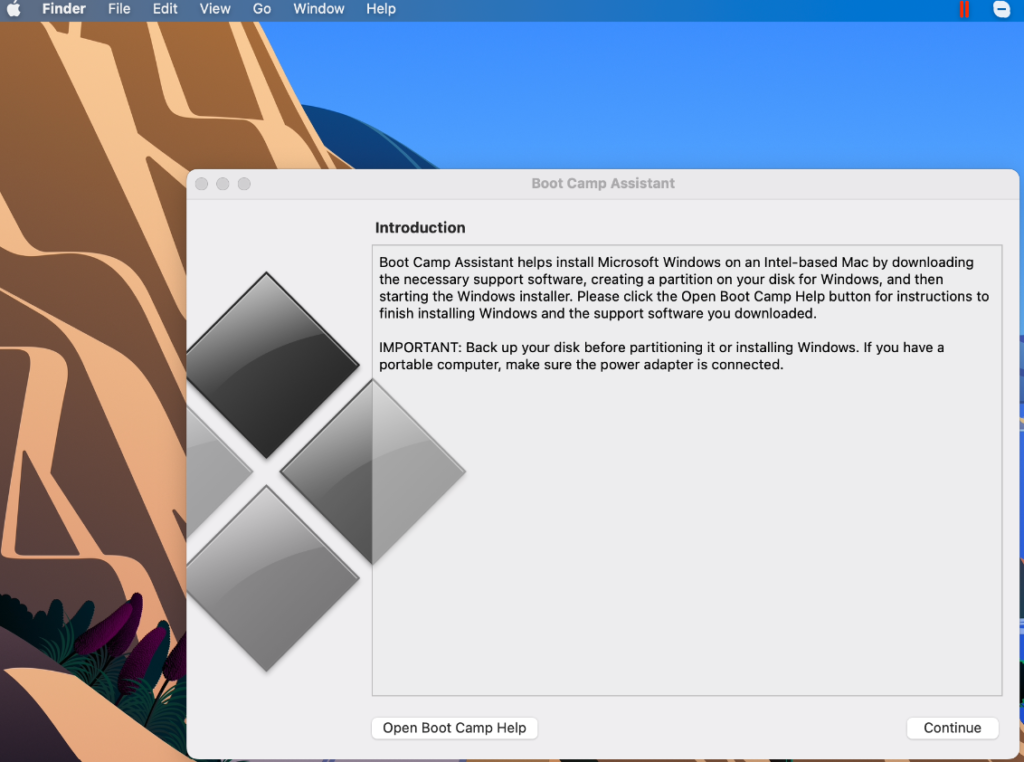
Task: Click the zoom button of Boot Camp Assistant
Action: [x=244, y=184]
